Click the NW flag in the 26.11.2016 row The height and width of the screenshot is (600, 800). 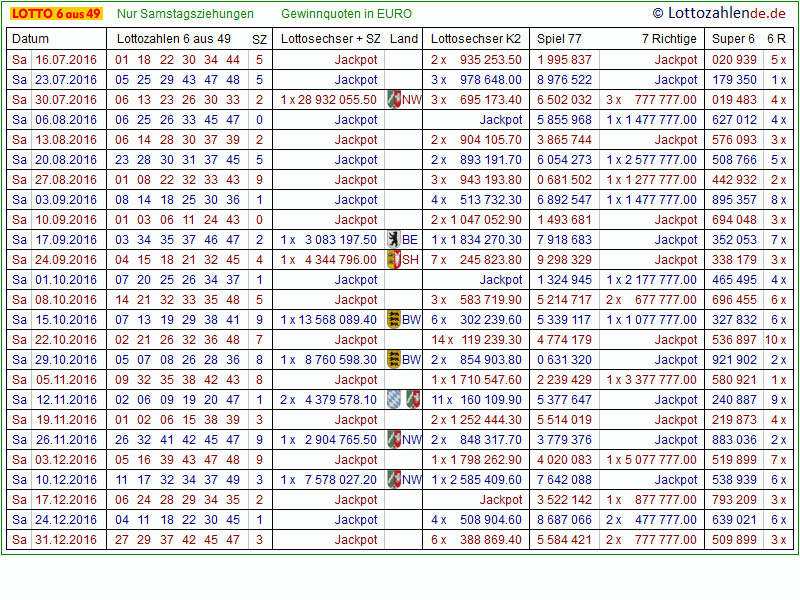394,439
